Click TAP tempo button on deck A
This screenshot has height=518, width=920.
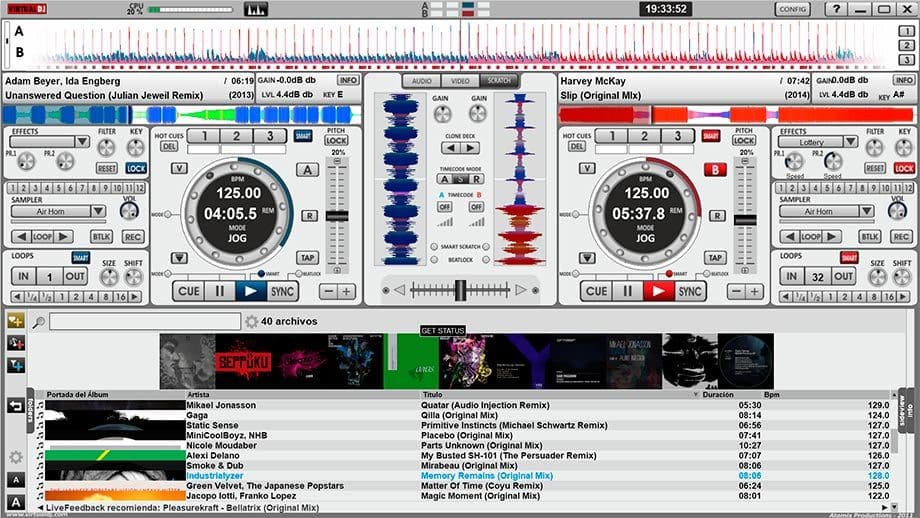click(307, 258)
